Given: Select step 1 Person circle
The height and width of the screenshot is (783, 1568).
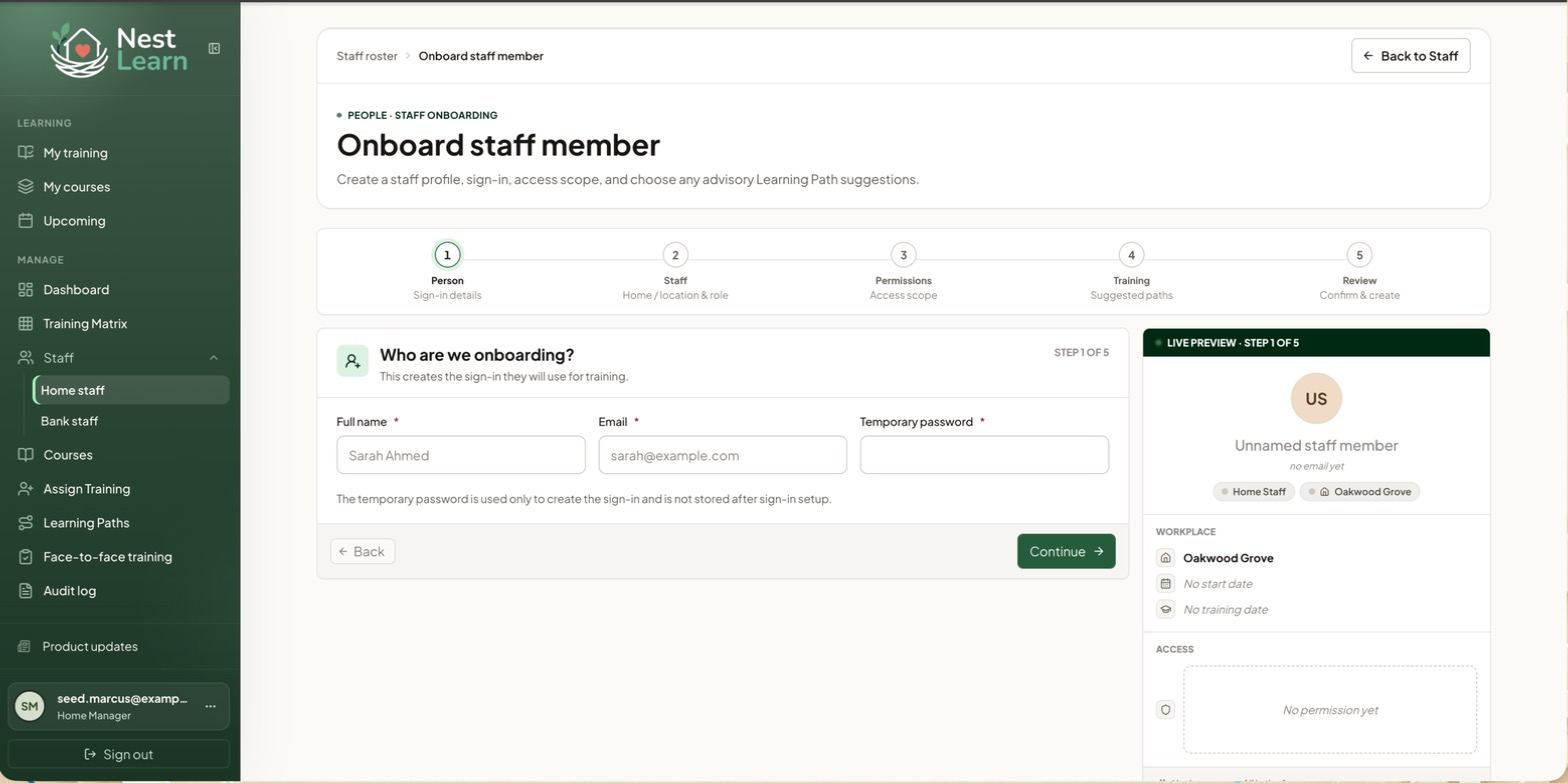Looking at the screenshot, I should click(447, 255).
